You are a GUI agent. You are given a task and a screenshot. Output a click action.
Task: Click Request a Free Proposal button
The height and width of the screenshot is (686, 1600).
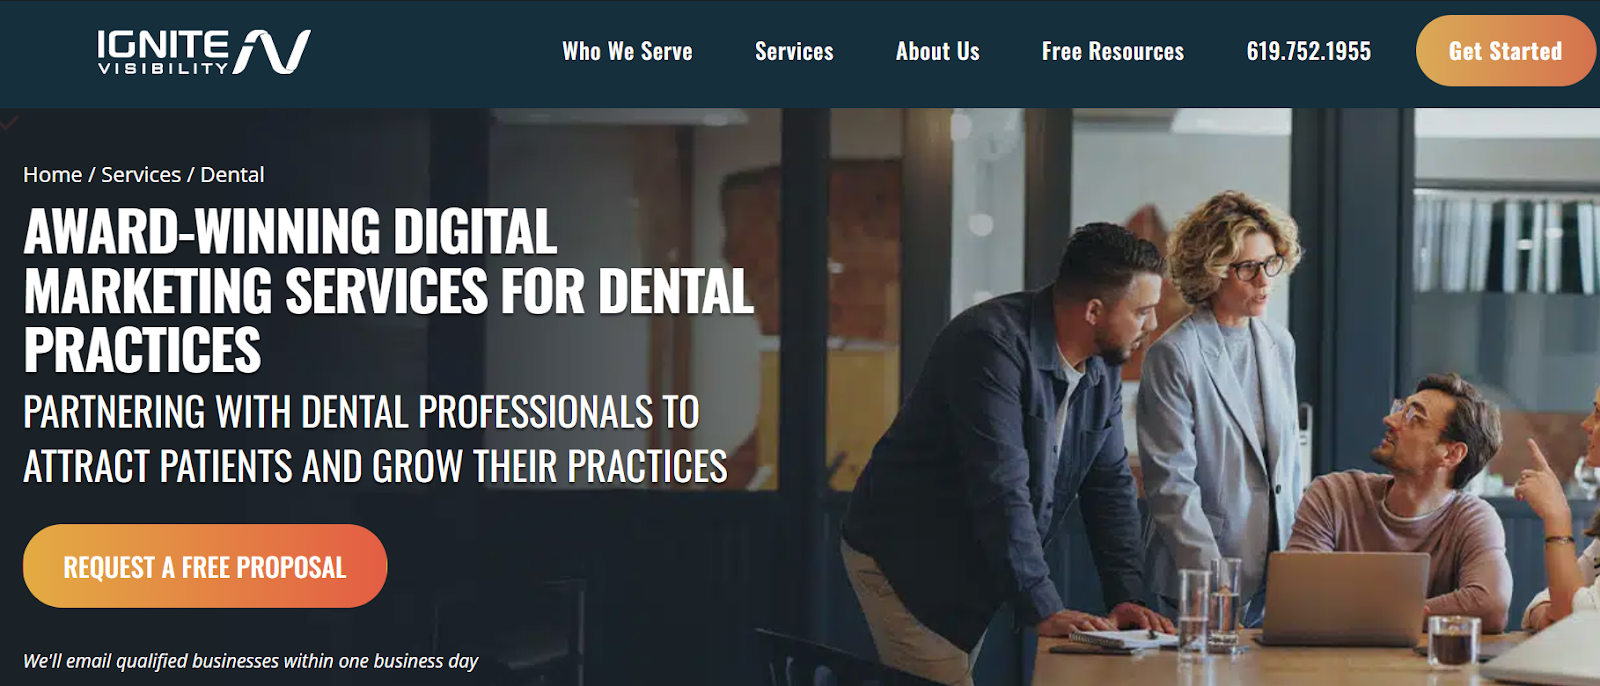pos(205,566)
